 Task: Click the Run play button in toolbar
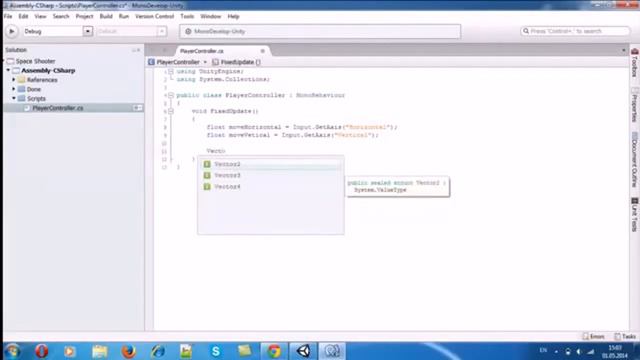(12, 31)
